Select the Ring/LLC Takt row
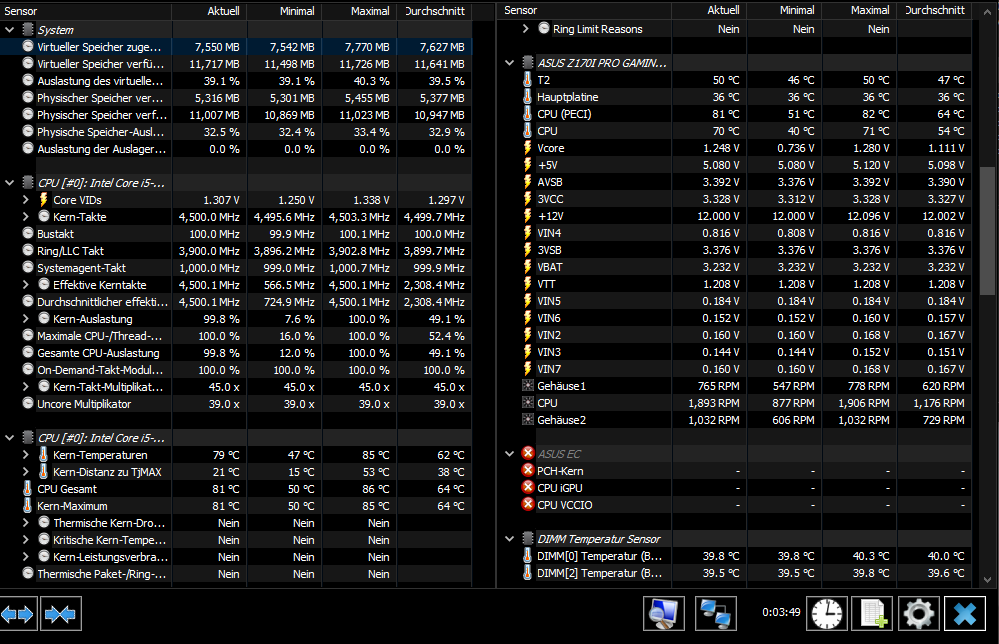Image resolution: width=999 pixels, height=644 pixels. pyautogui.click(x=236, y=250)
